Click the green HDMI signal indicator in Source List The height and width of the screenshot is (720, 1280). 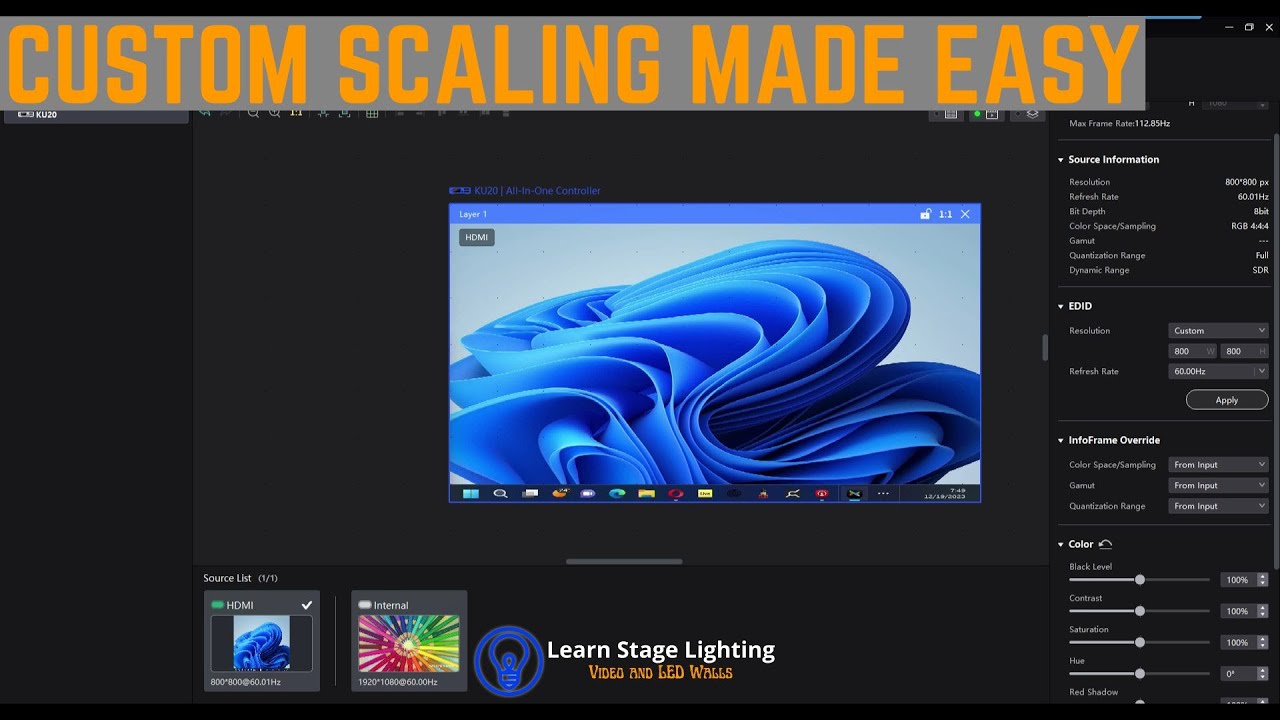(x=217, y=605)
